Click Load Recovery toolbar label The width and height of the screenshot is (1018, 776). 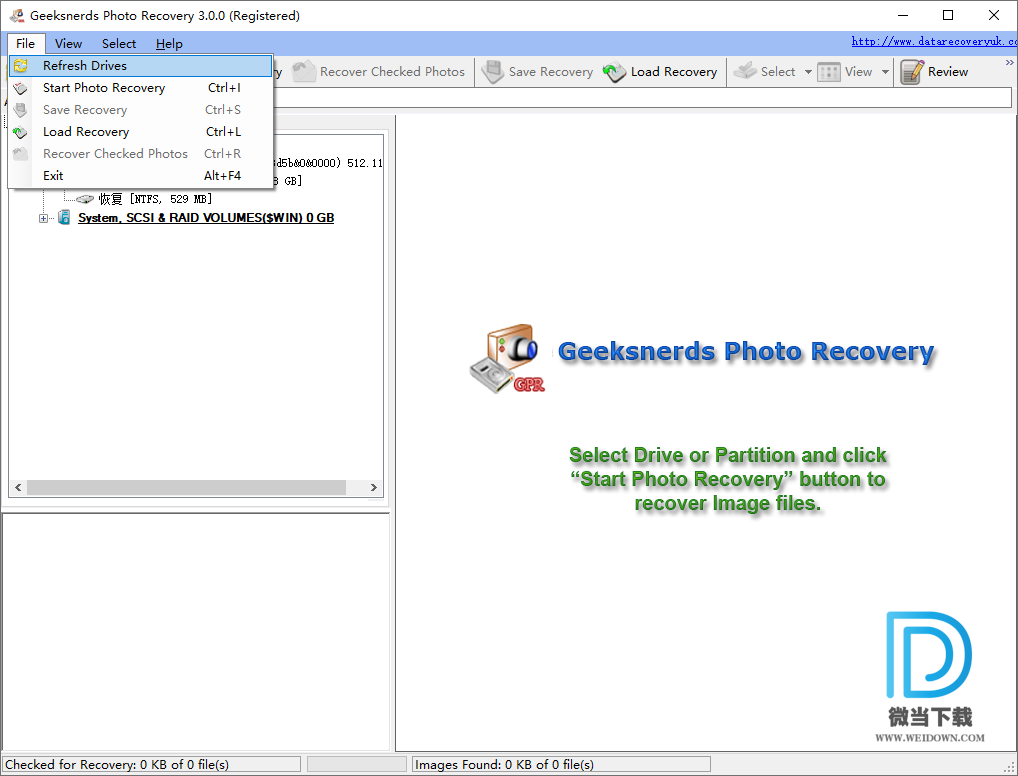674,71
